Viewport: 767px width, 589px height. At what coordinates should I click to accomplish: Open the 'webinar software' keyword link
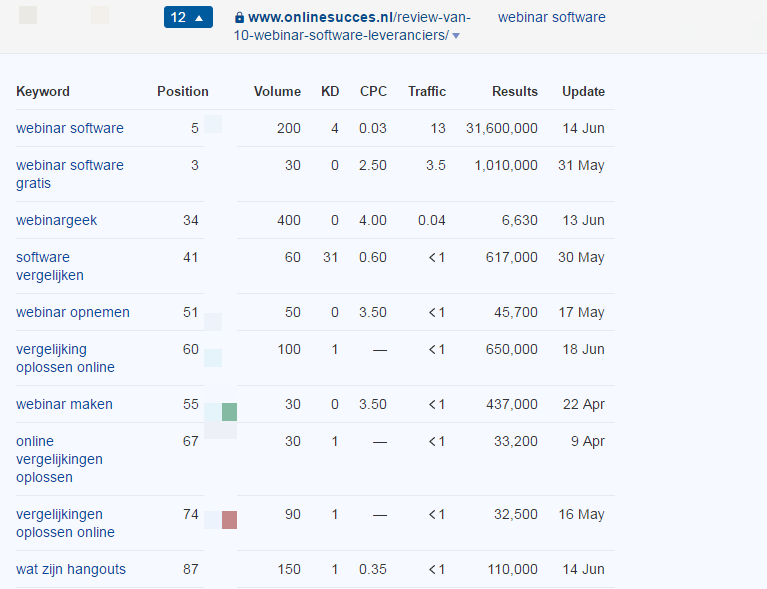tap(70, 128)
